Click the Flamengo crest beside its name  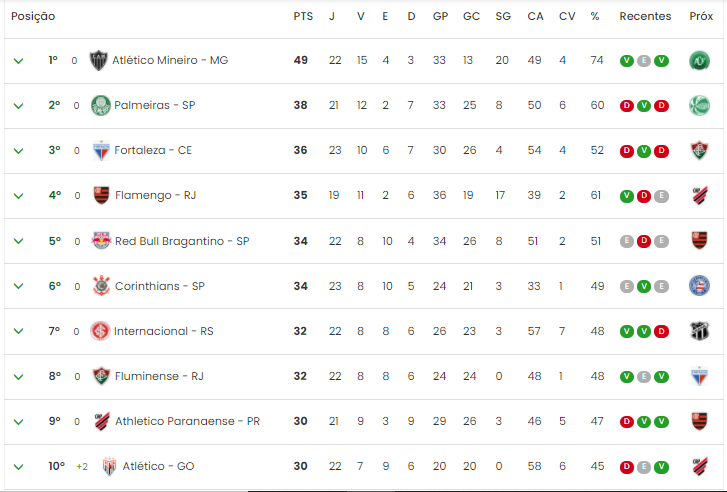point(101,195)
